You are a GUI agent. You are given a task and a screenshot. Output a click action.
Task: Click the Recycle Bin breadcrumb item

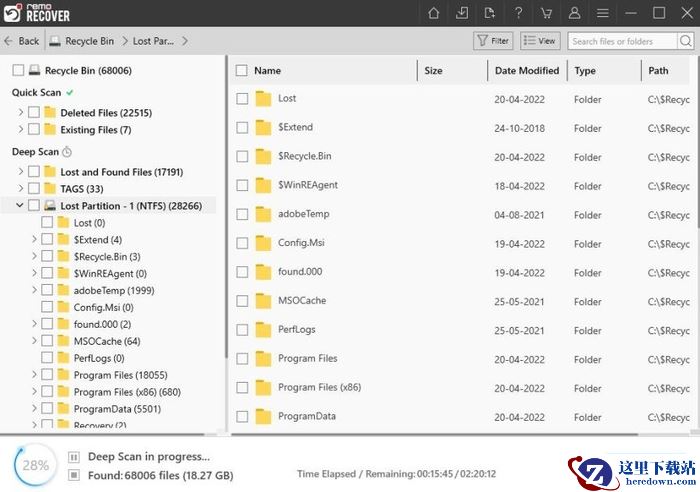pos(89,41)
